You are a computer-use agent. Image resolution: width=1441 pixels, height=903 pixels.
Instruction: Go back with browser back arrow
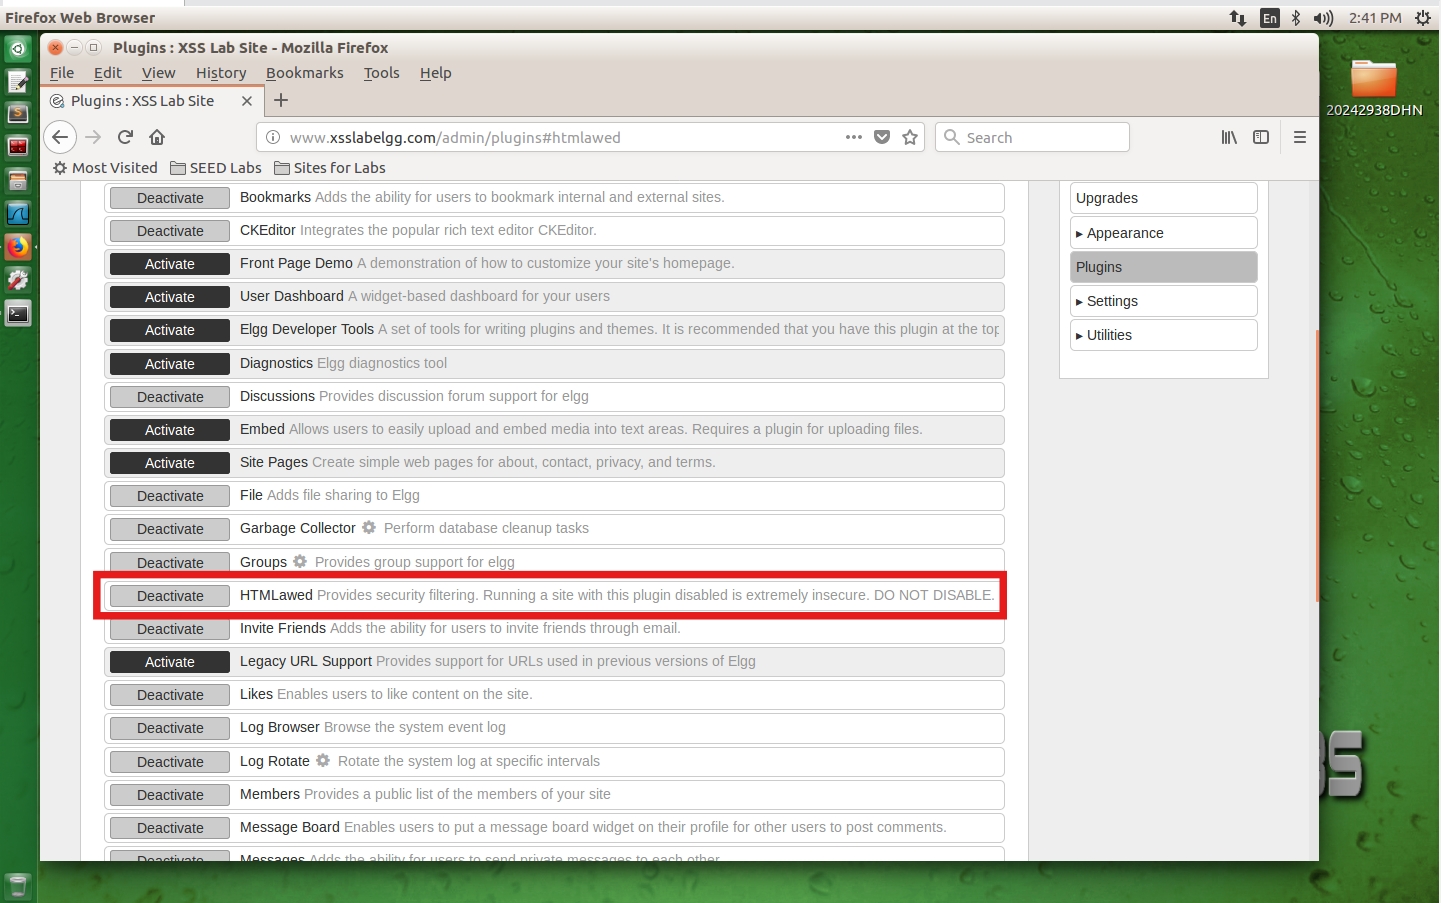point(60,137)
